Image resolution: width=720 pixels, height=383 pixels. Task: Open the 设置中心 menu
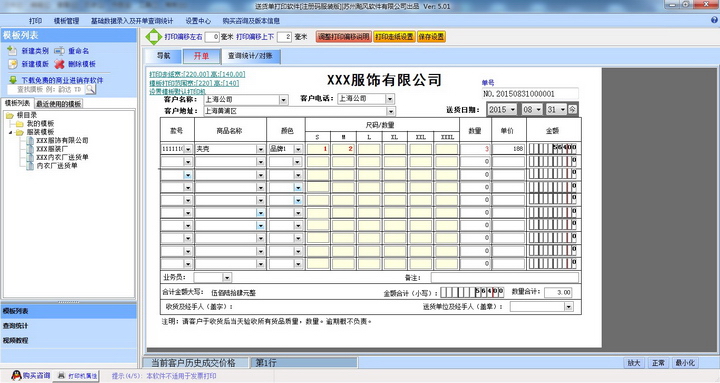(x=198, y=21)
